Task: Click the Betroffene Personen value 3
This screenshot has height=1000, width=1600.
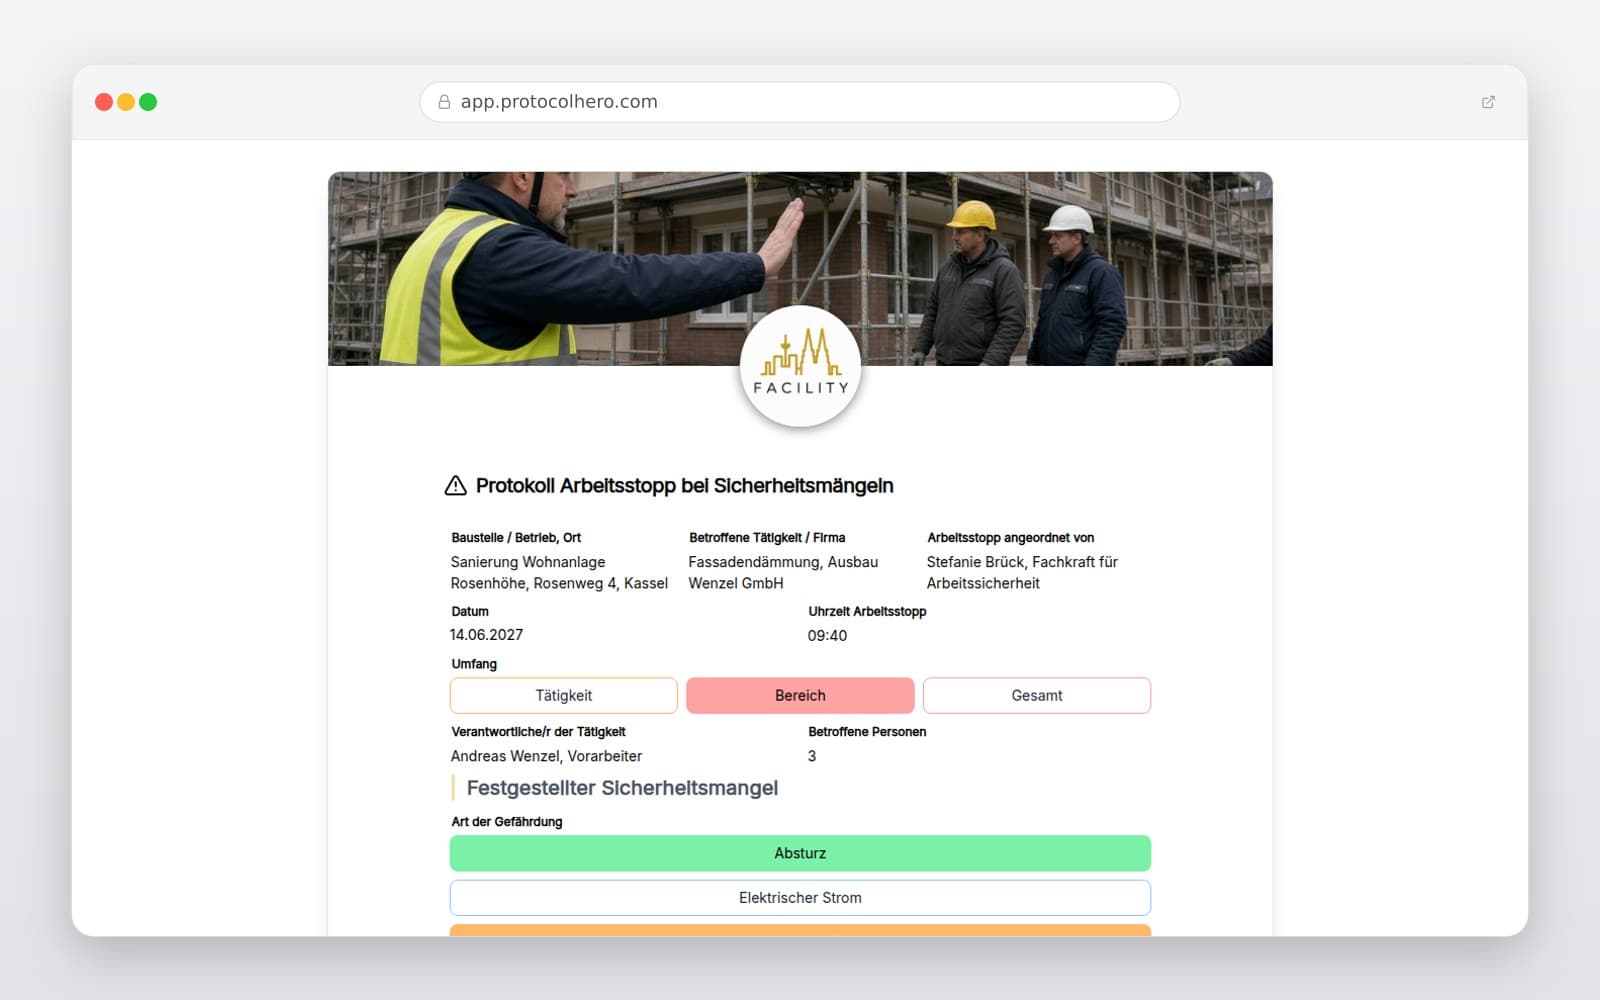Action: coord(812,757)
